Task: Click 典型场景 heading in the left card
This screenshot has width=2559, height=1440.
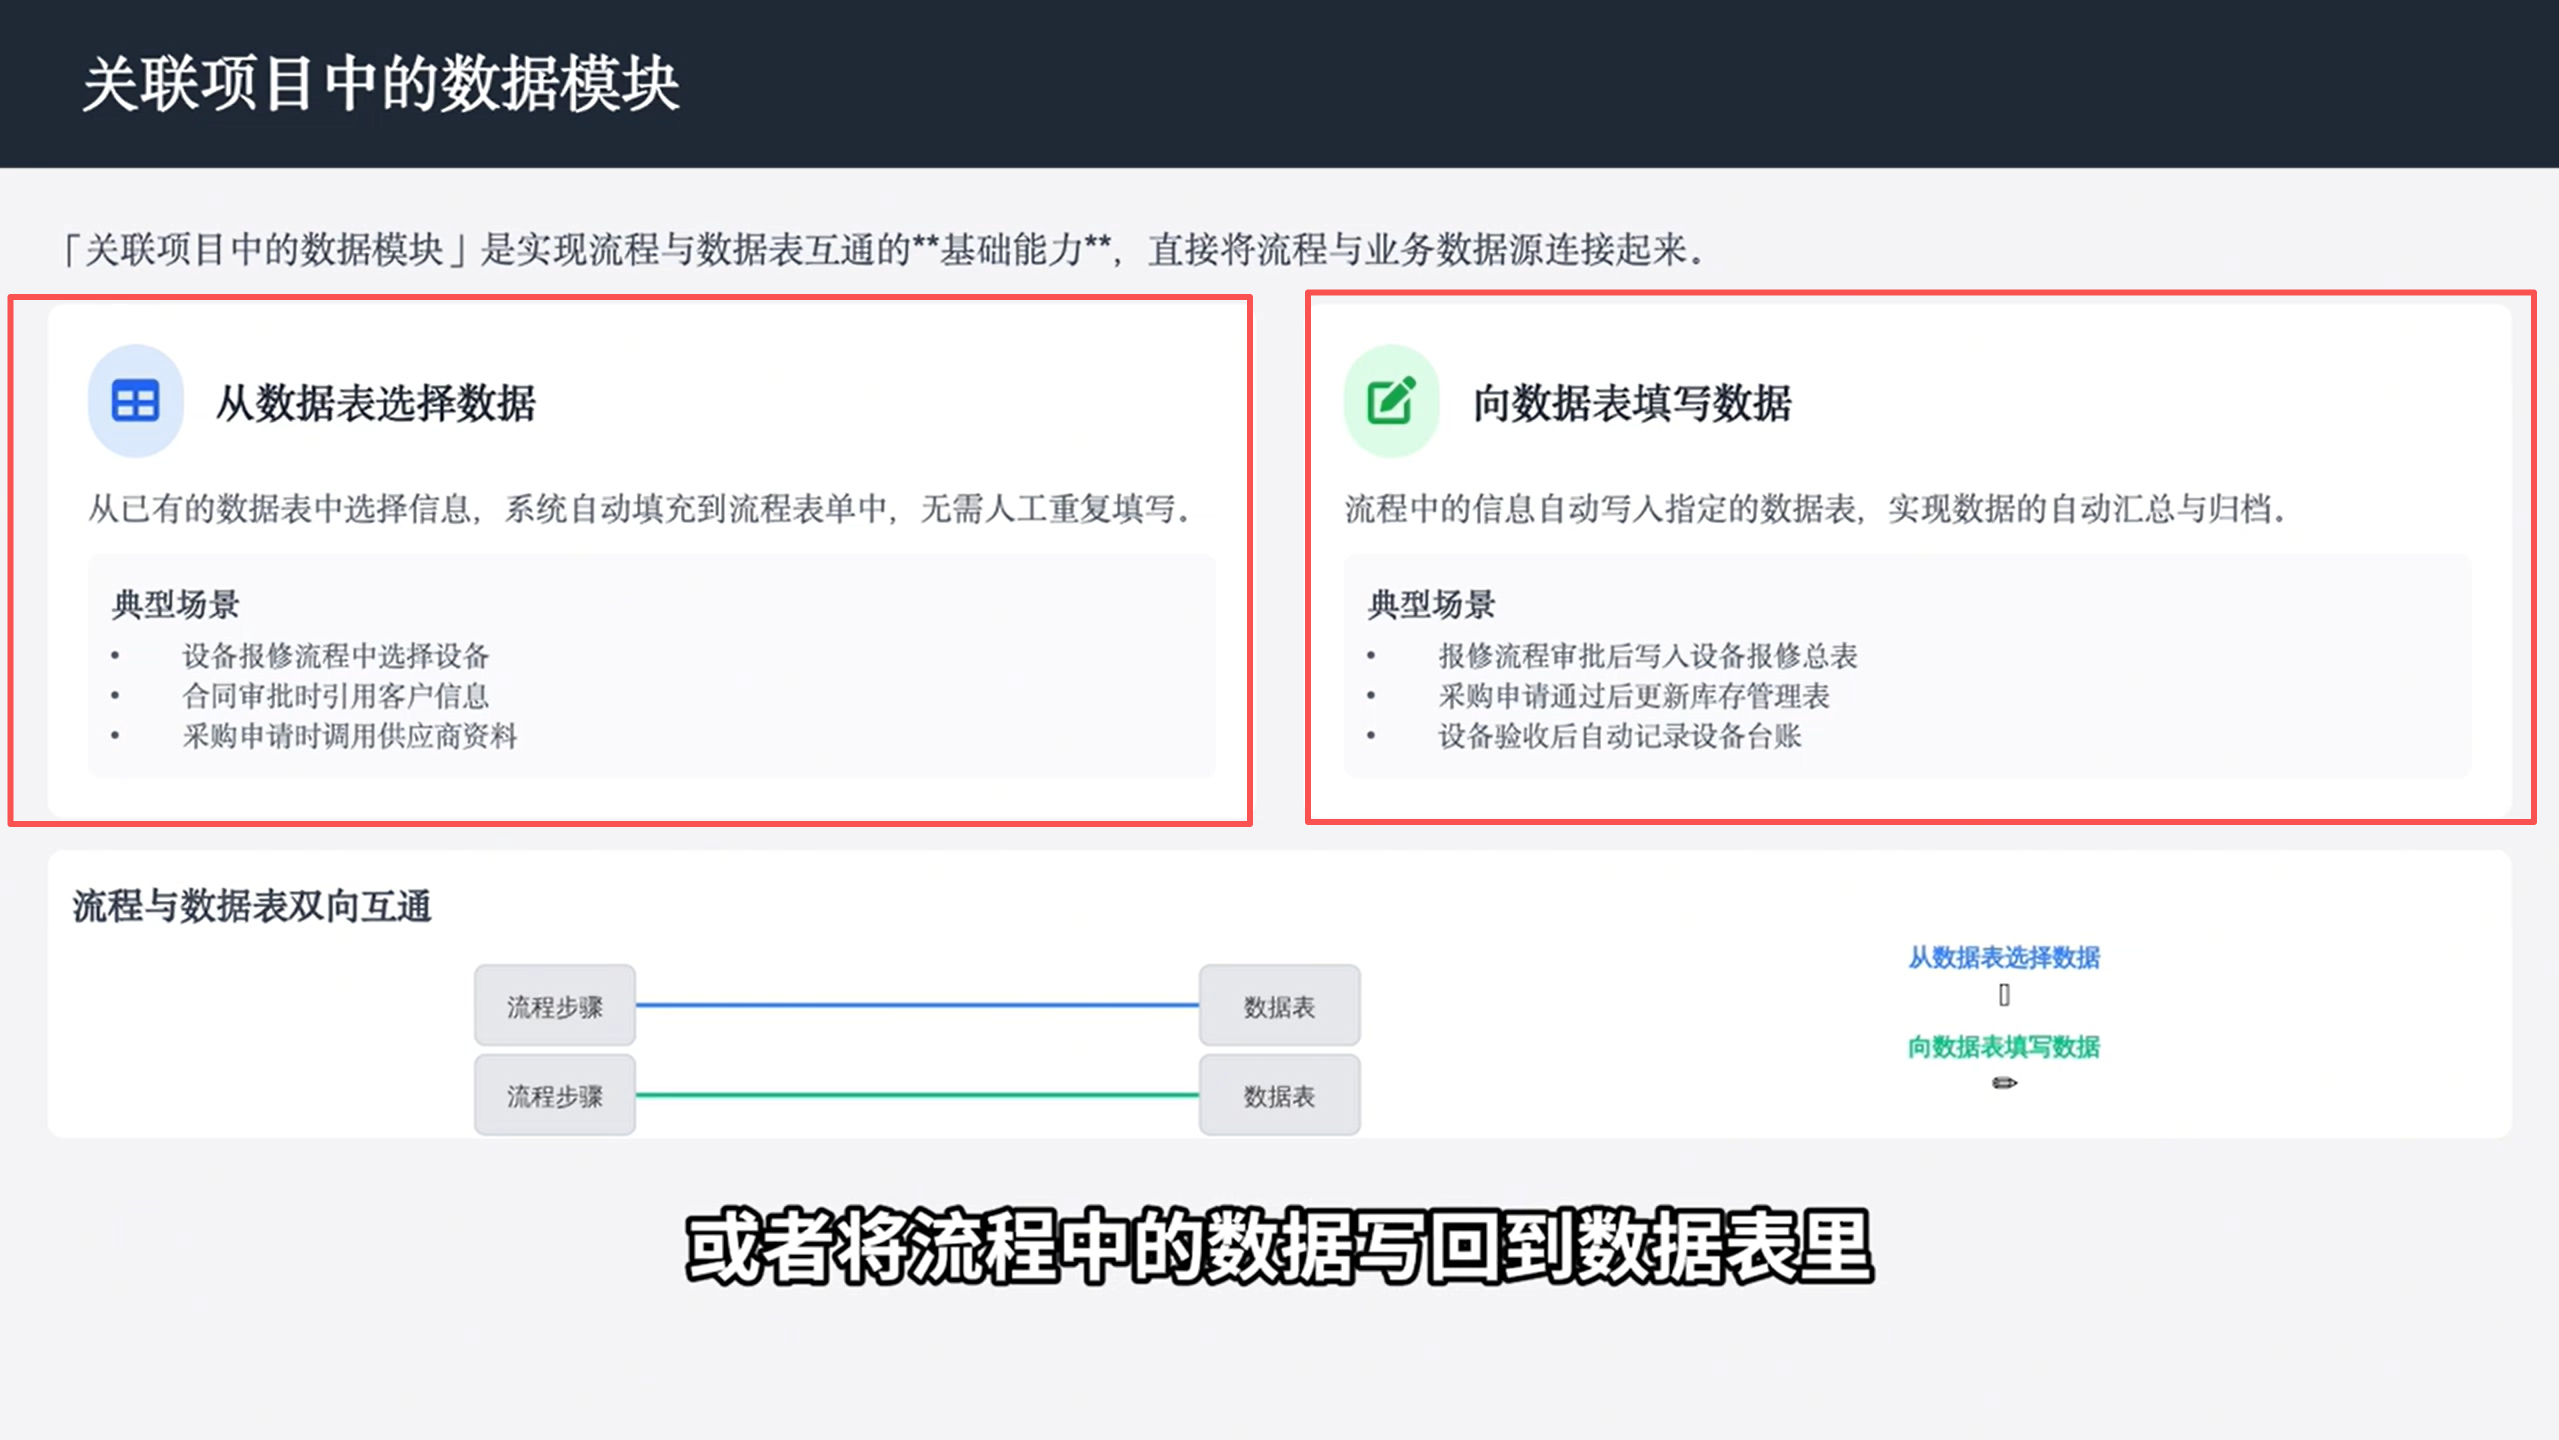Action: (176, 604)
